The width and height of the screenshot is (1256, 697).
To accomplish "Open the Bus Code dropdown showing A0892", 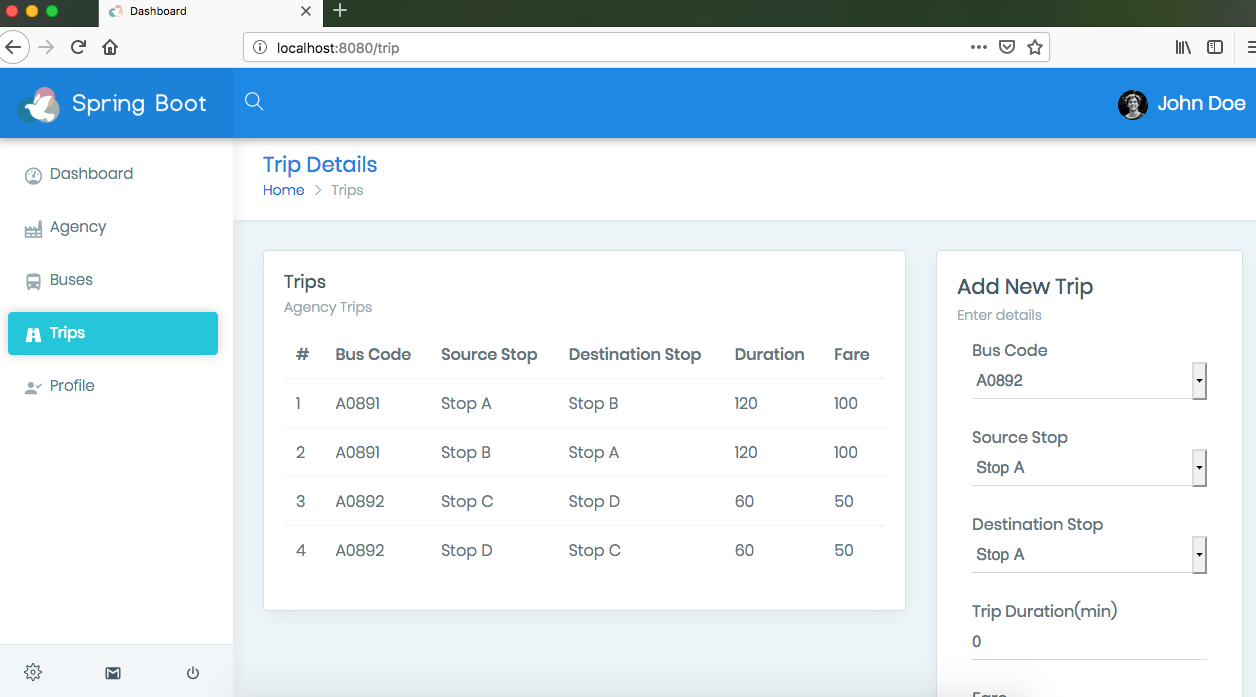I will tap(1089, 380).
